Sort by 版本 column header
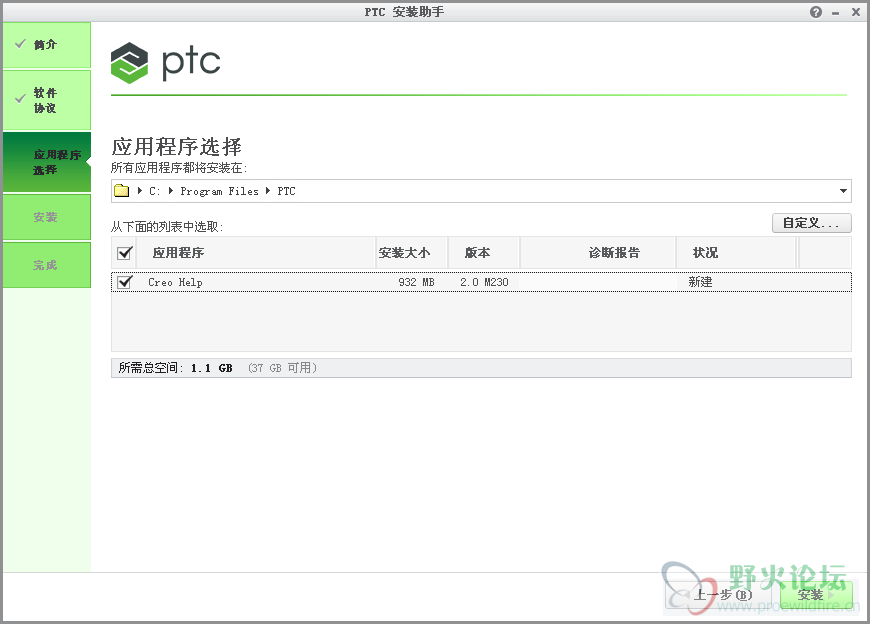The width and height of the screenshot is (870, 624). click(x=483, y=253)
